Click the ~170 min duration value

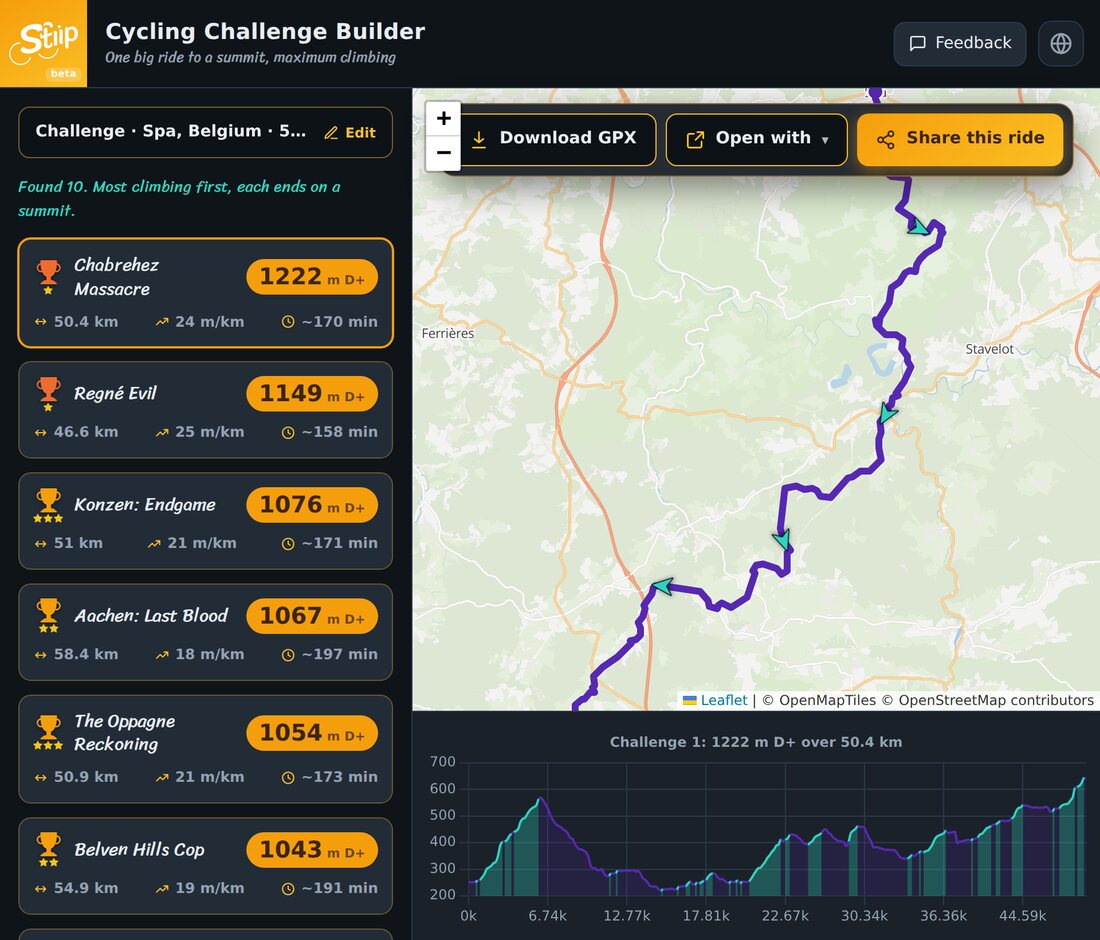[x=340, y=321]
